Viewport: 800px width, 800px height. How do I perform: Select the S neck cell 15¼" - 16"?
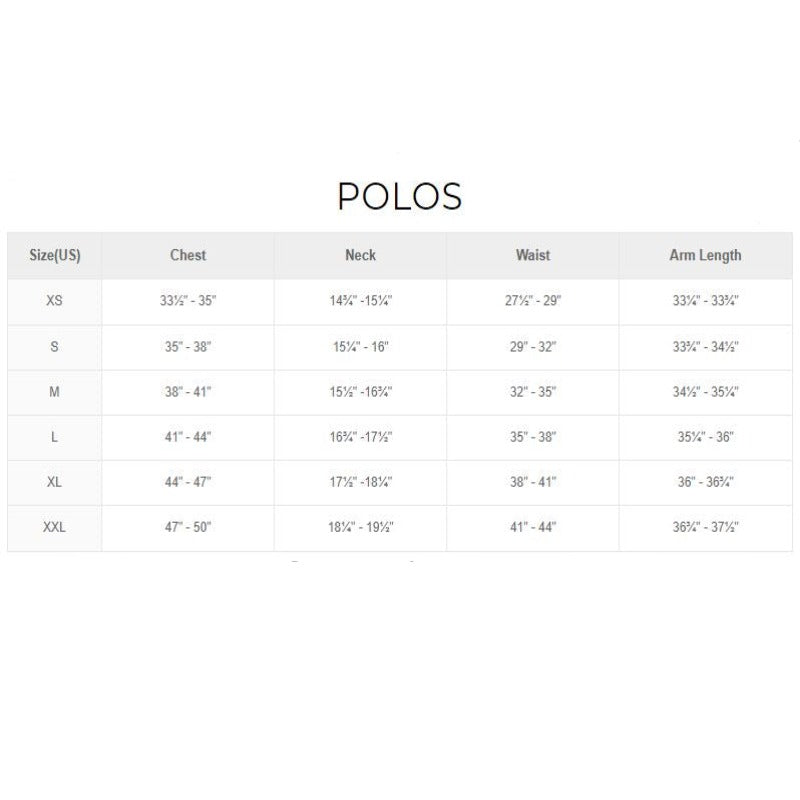[360, 347]
